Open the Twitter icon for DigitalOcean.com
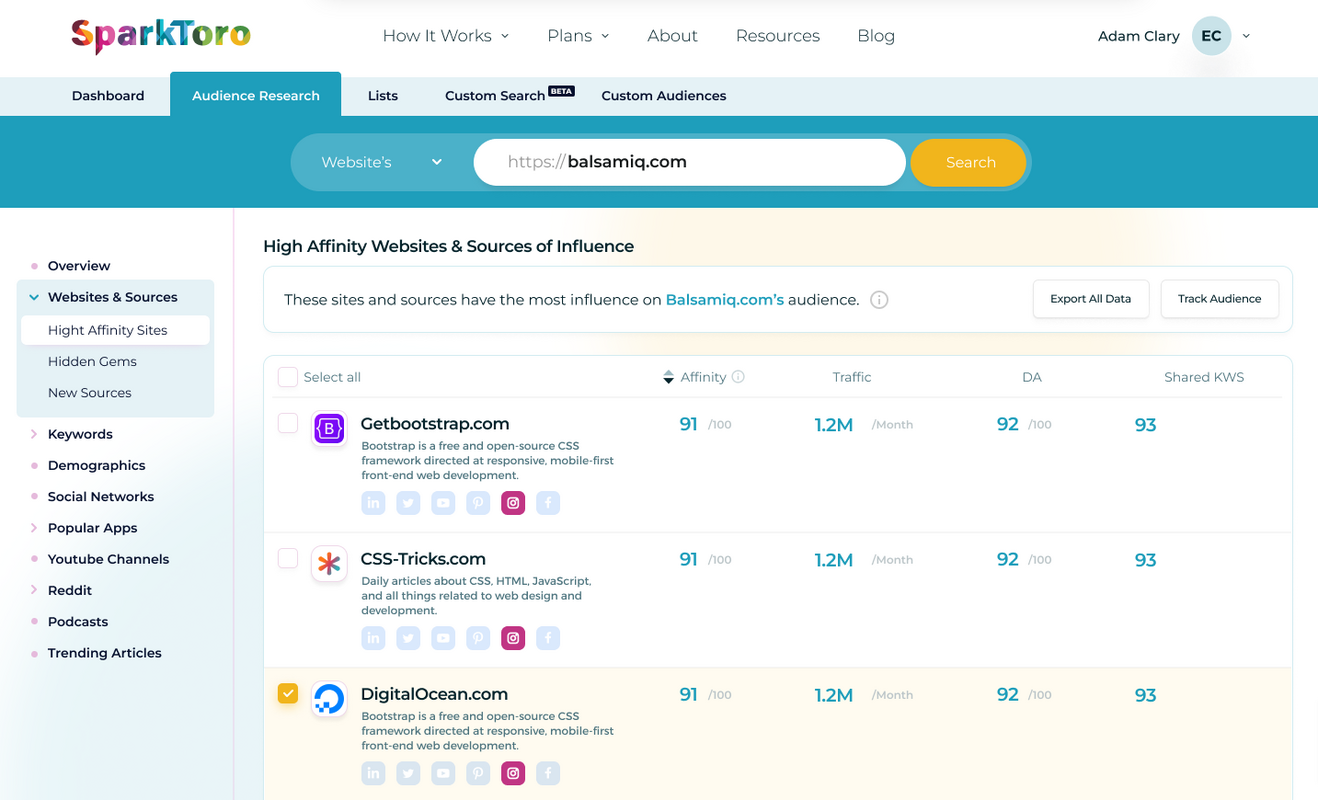The image size is (1318, 800). [x=408, y=773]
